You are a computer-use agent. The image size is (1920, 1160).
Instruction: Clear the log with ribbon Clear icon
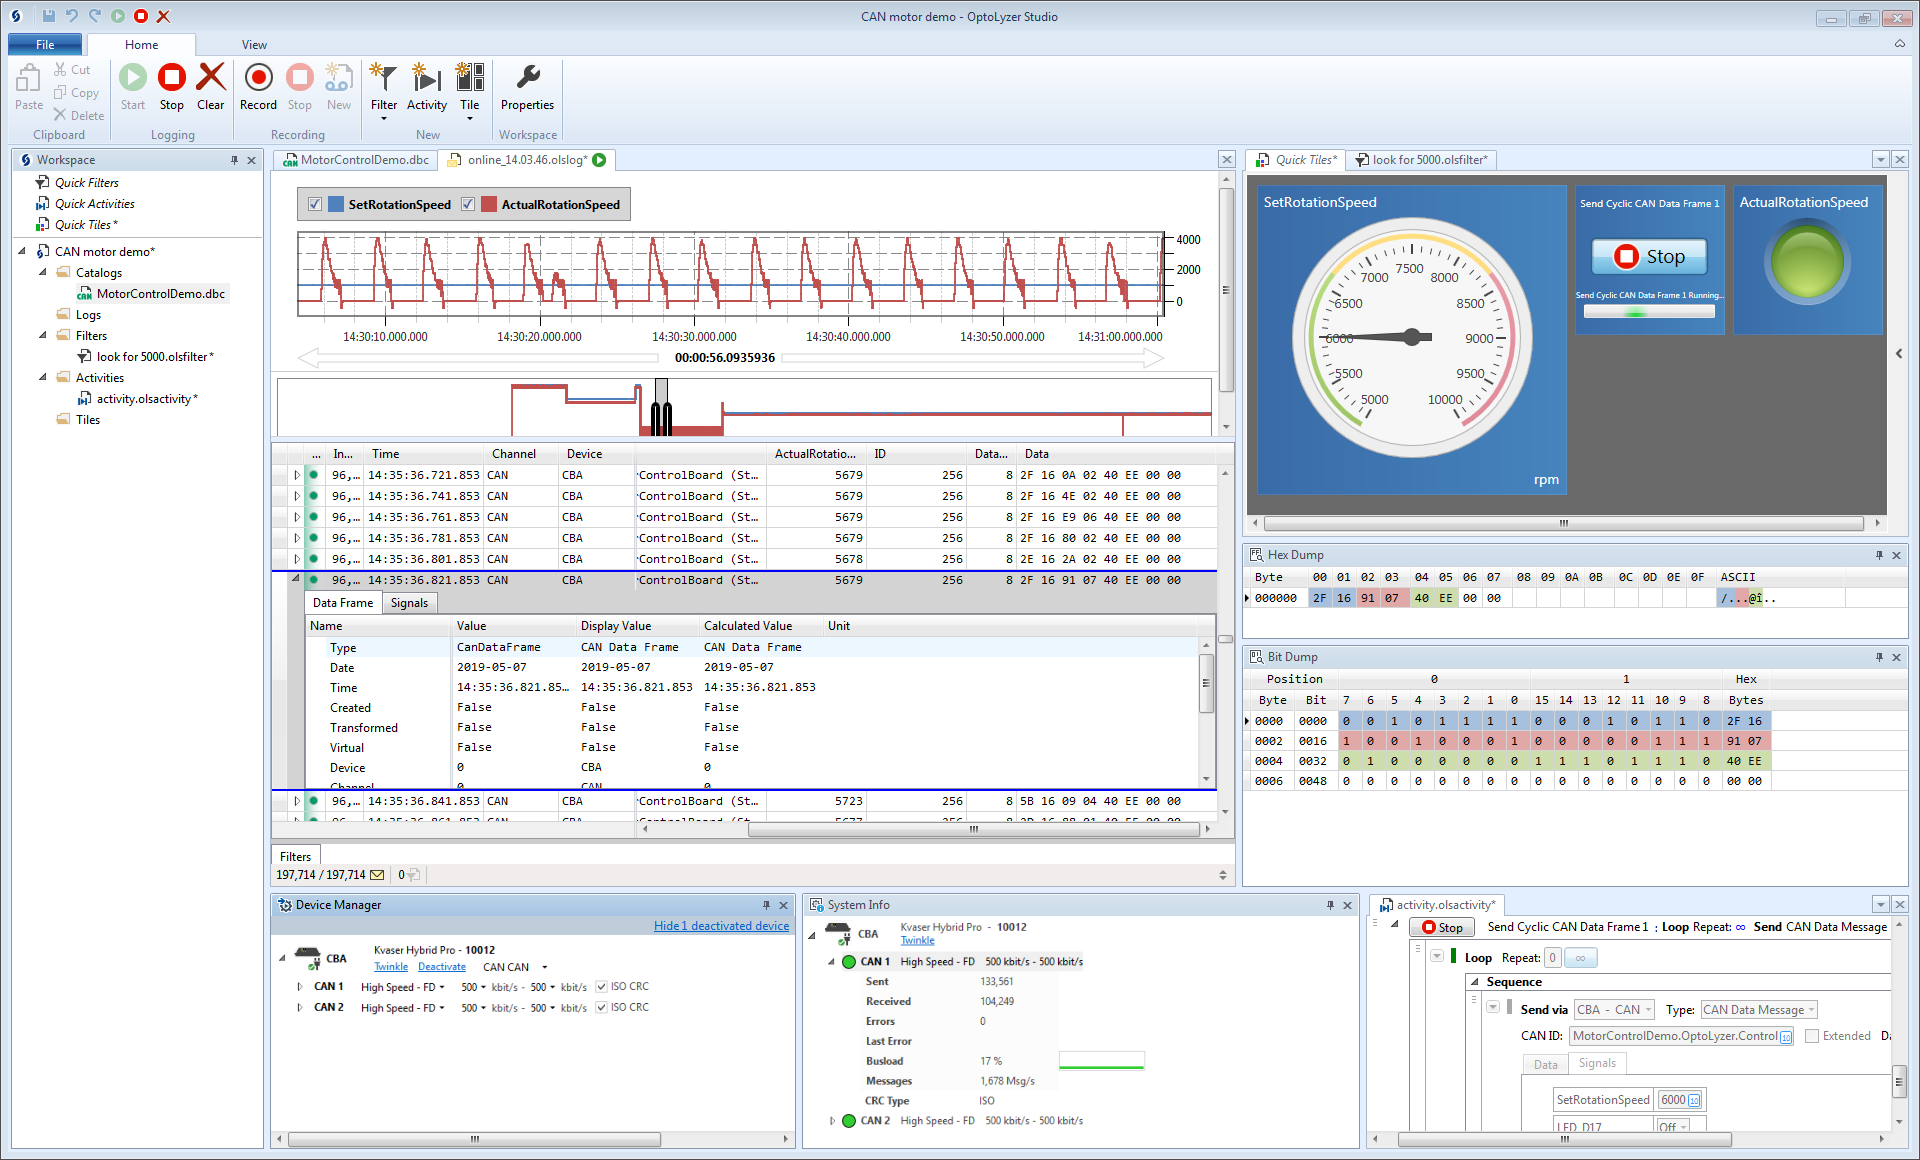211,78
